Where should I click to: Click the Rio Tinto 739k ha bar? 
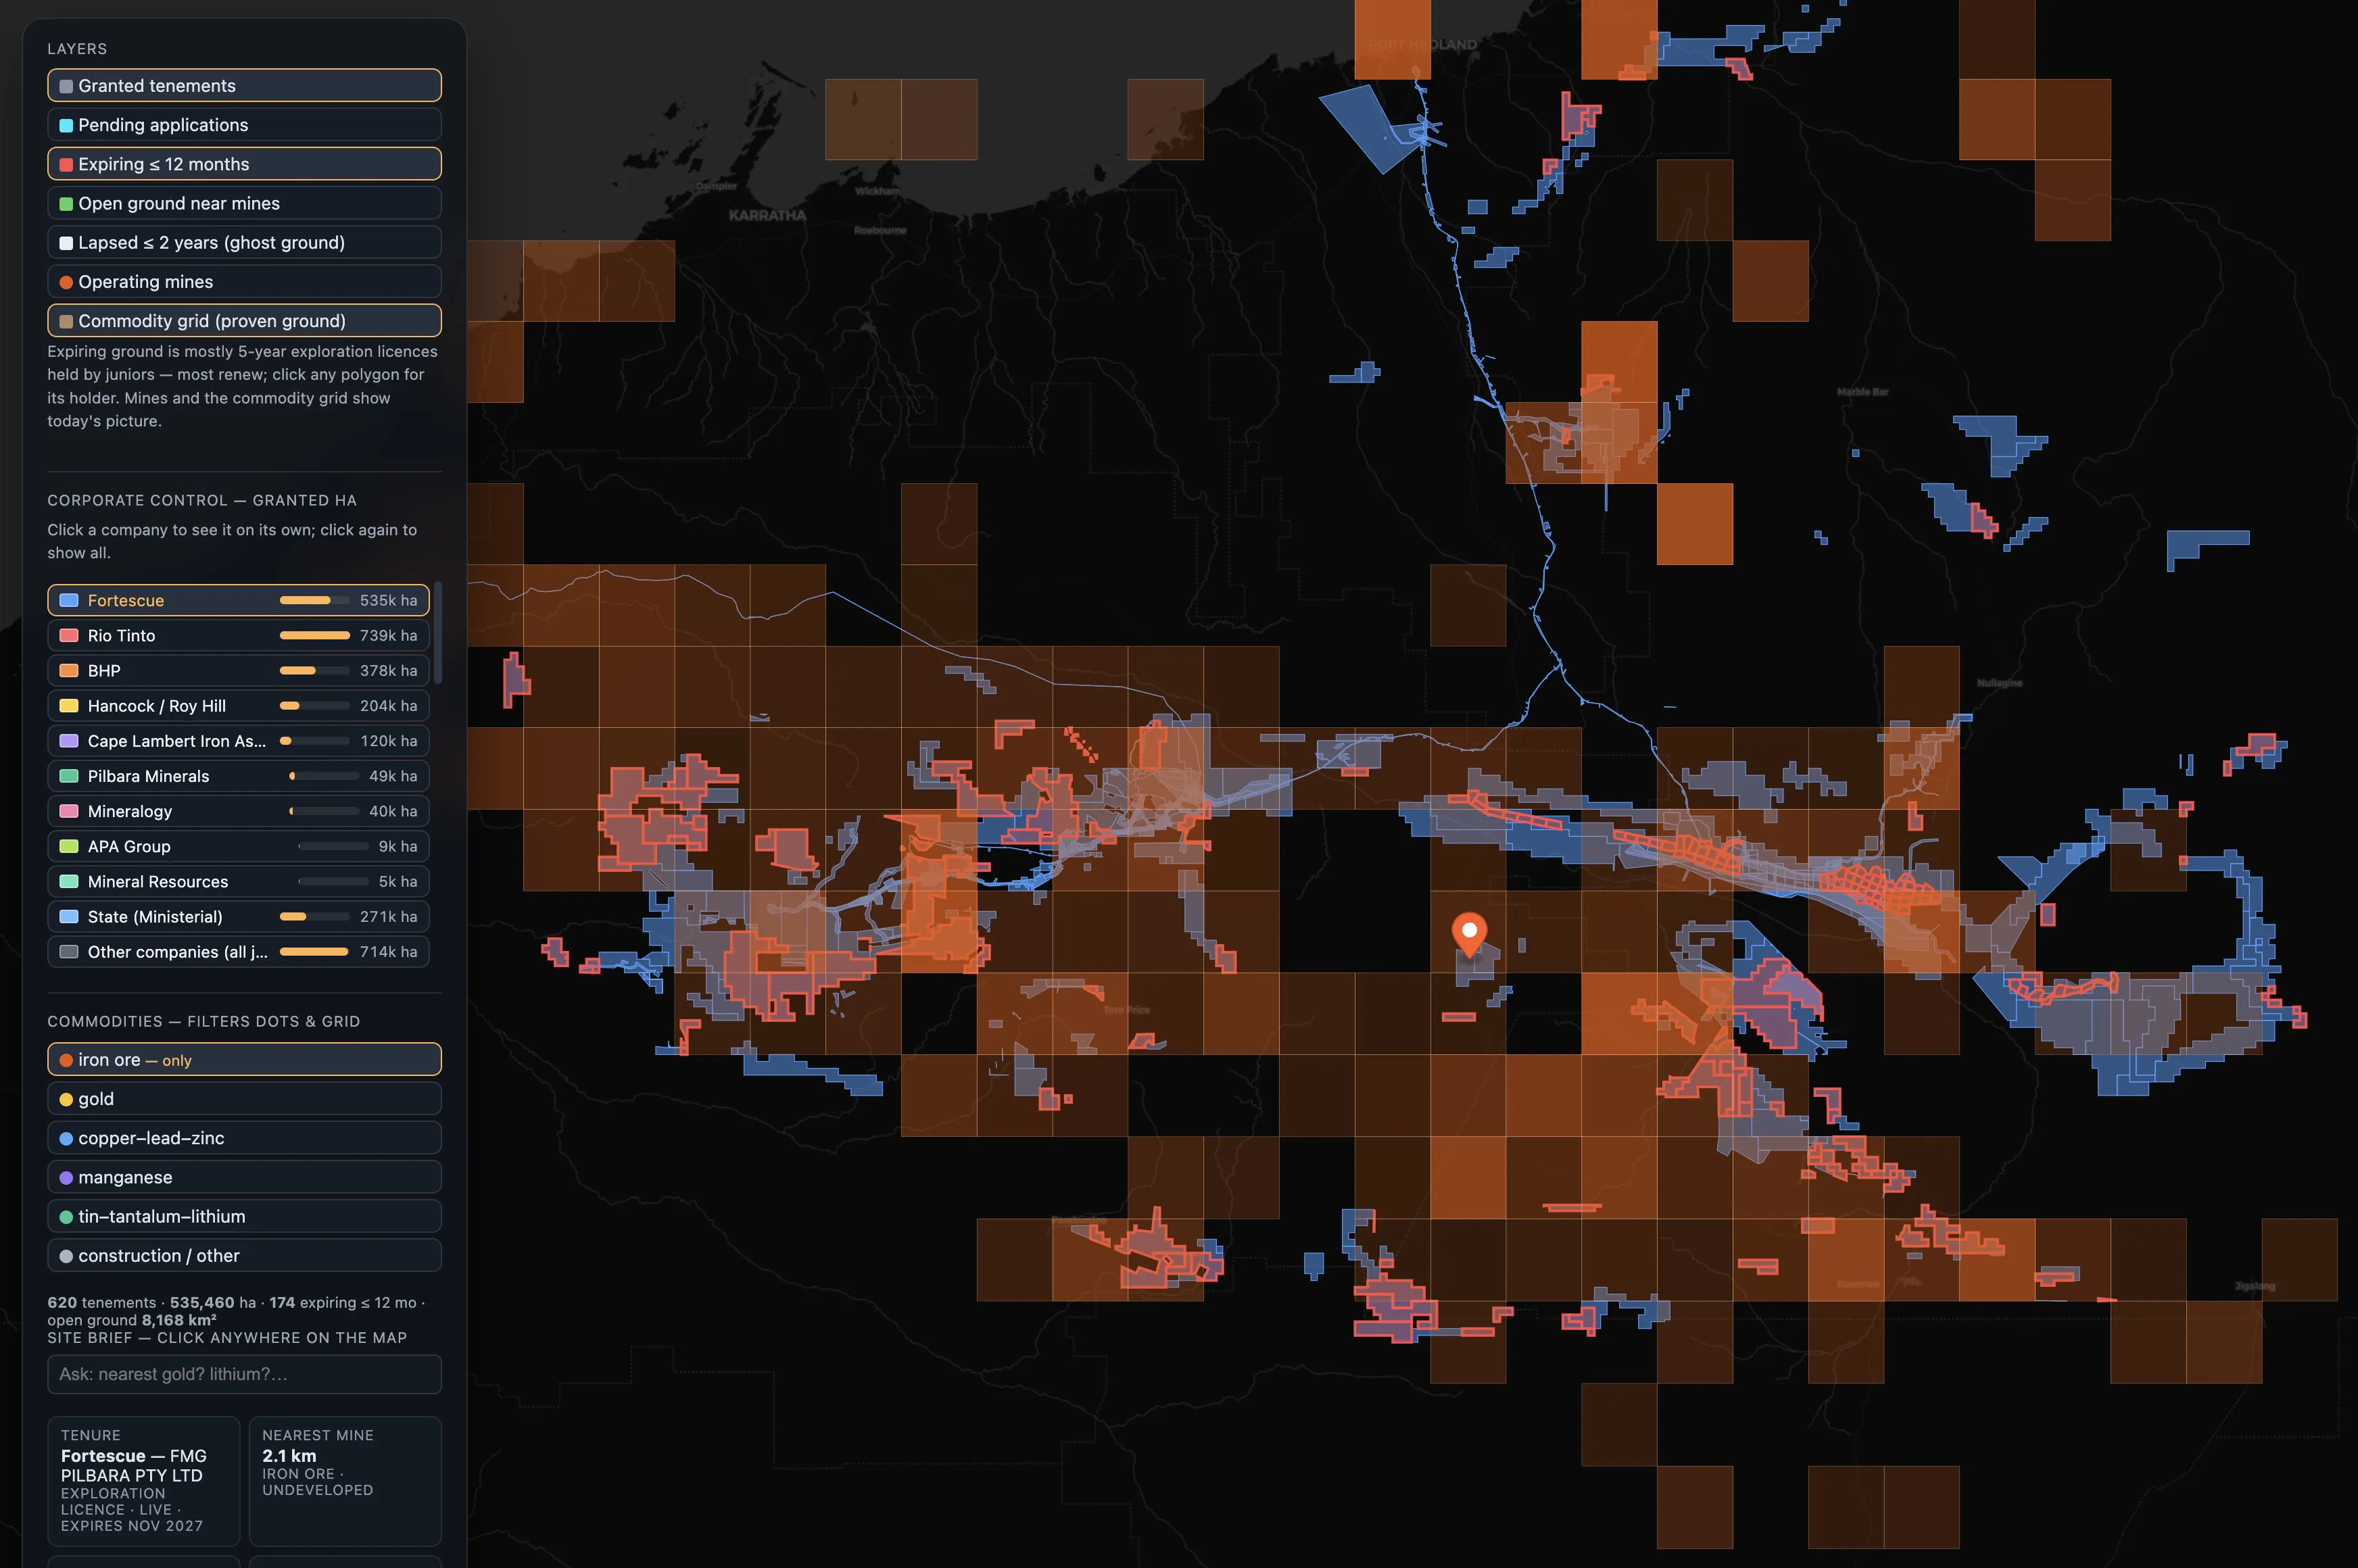click(315, 635)
